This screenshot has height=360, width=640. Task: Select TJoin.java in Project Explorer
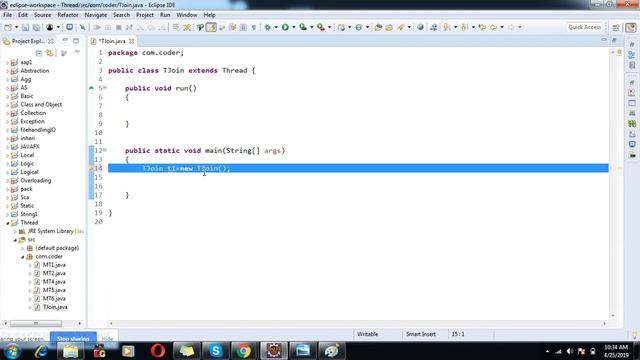pyautogui.click(x=55, y=307)
